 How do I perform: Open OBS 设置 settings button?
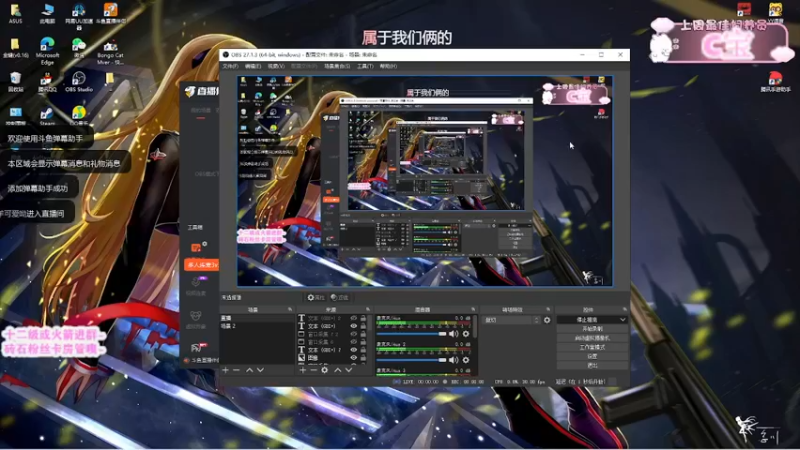click(x=592, y=356)
